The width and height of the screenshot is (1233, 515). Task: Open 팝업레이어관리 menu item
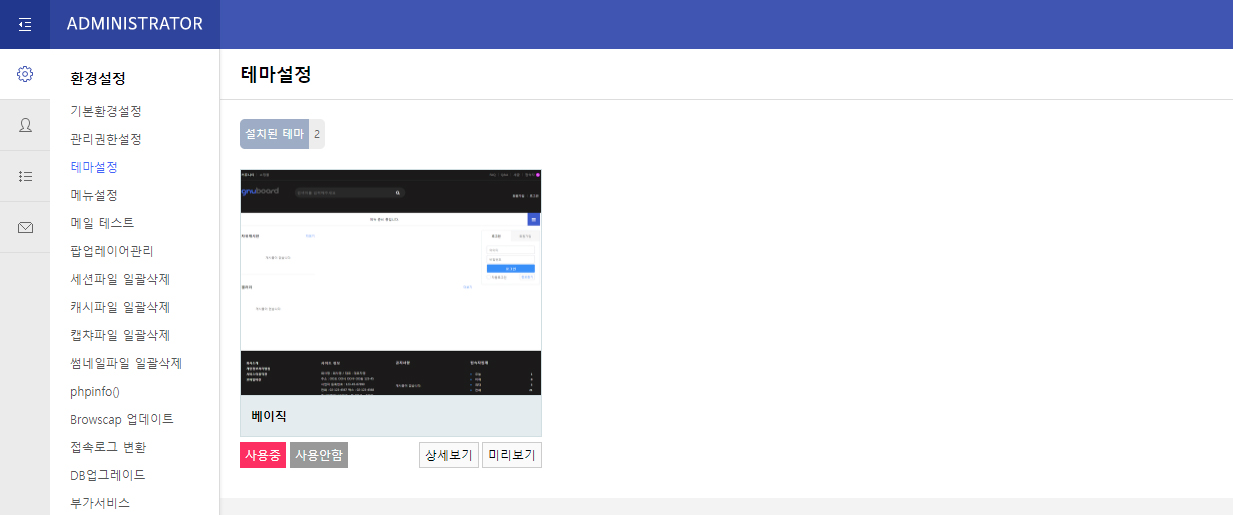[112, 251]
